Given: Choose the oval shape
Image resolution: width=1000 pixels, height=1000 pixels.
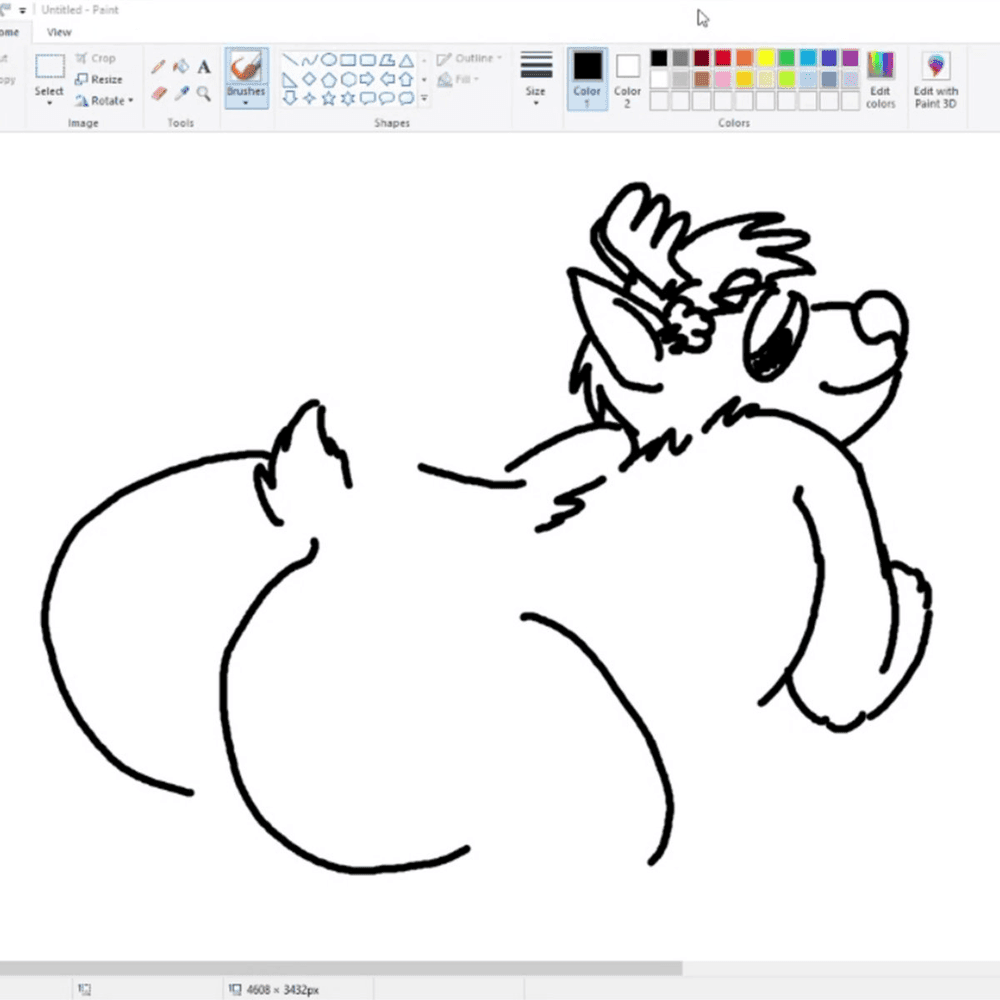Looking at the screenshot, I should [x=329, y=60].
